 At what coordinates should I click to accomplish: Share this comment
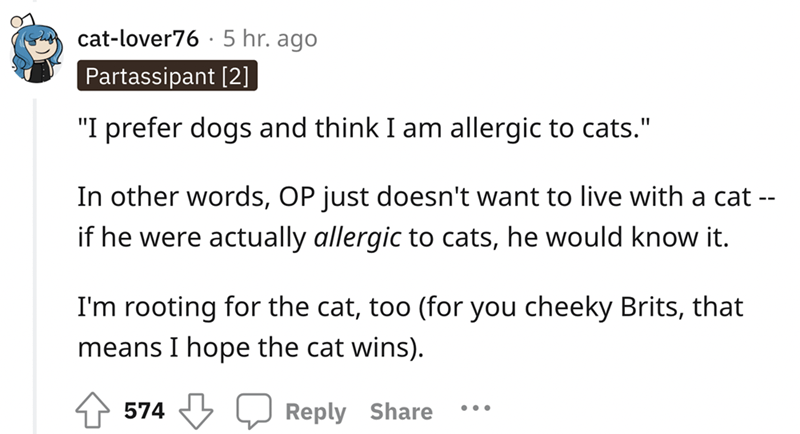pos(401,411)
